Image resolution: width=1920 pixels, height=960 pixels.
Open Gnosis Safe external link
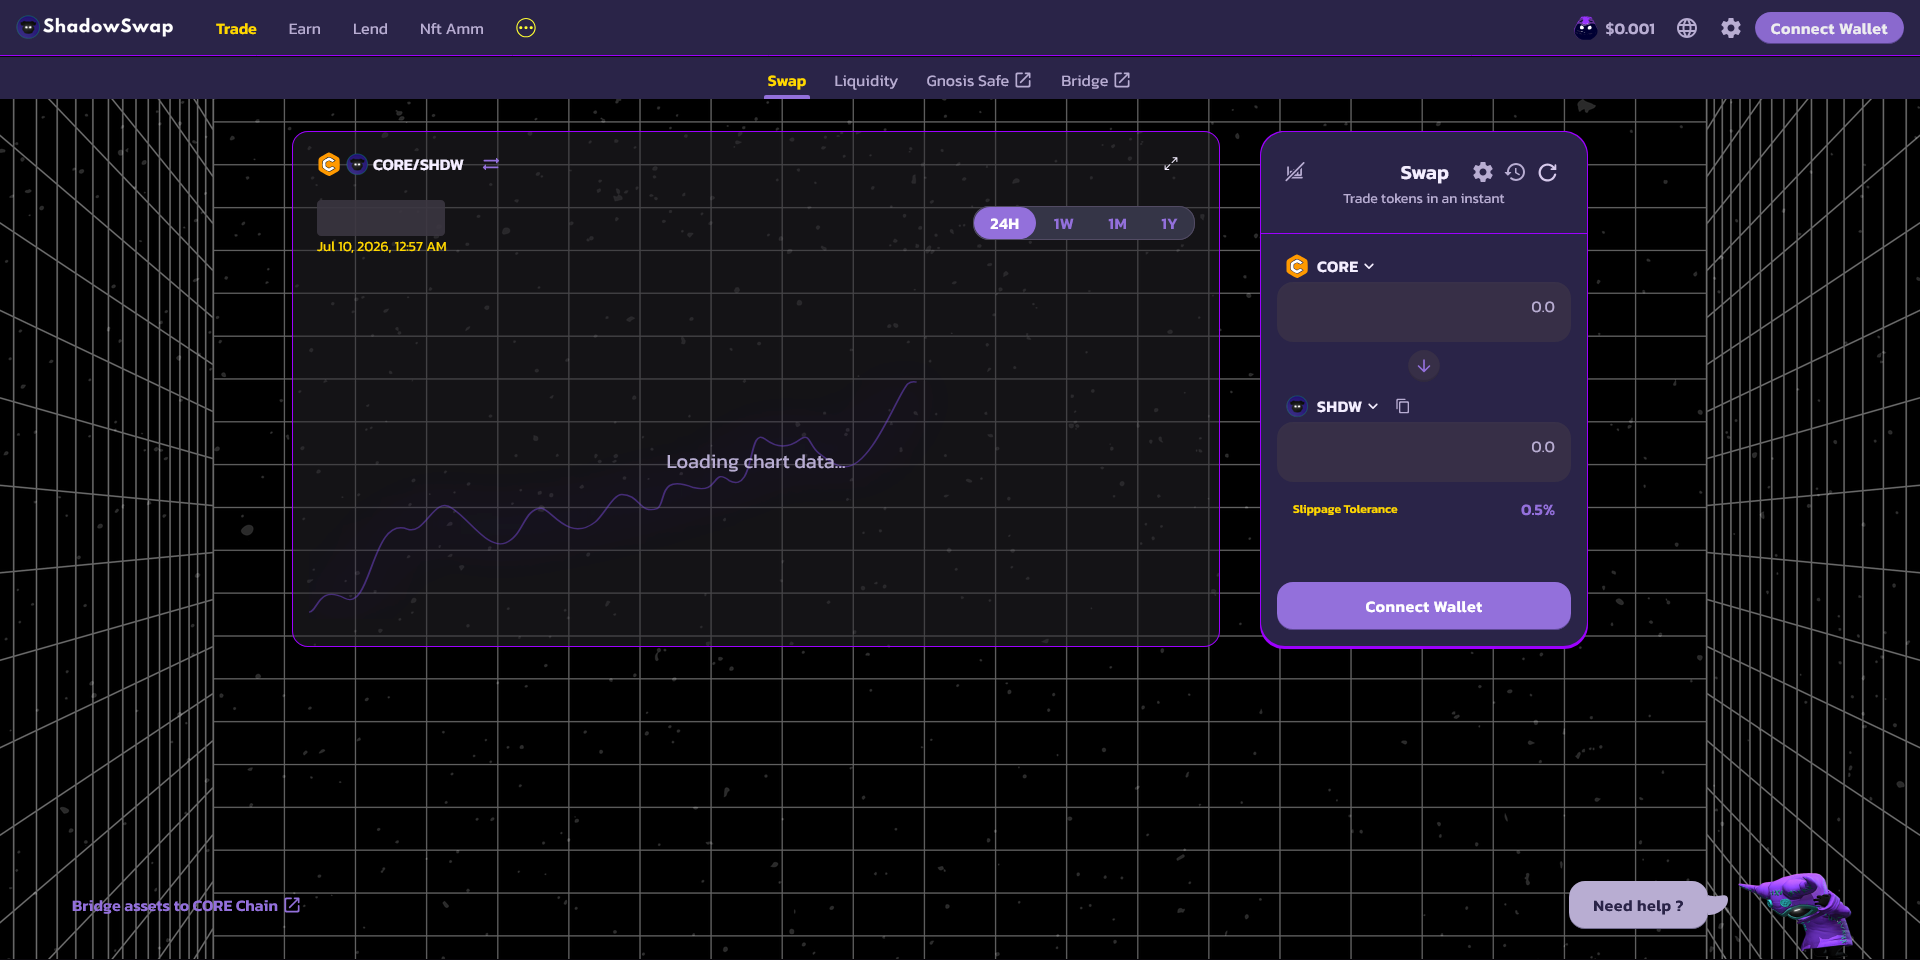click(x=978, y=80)
